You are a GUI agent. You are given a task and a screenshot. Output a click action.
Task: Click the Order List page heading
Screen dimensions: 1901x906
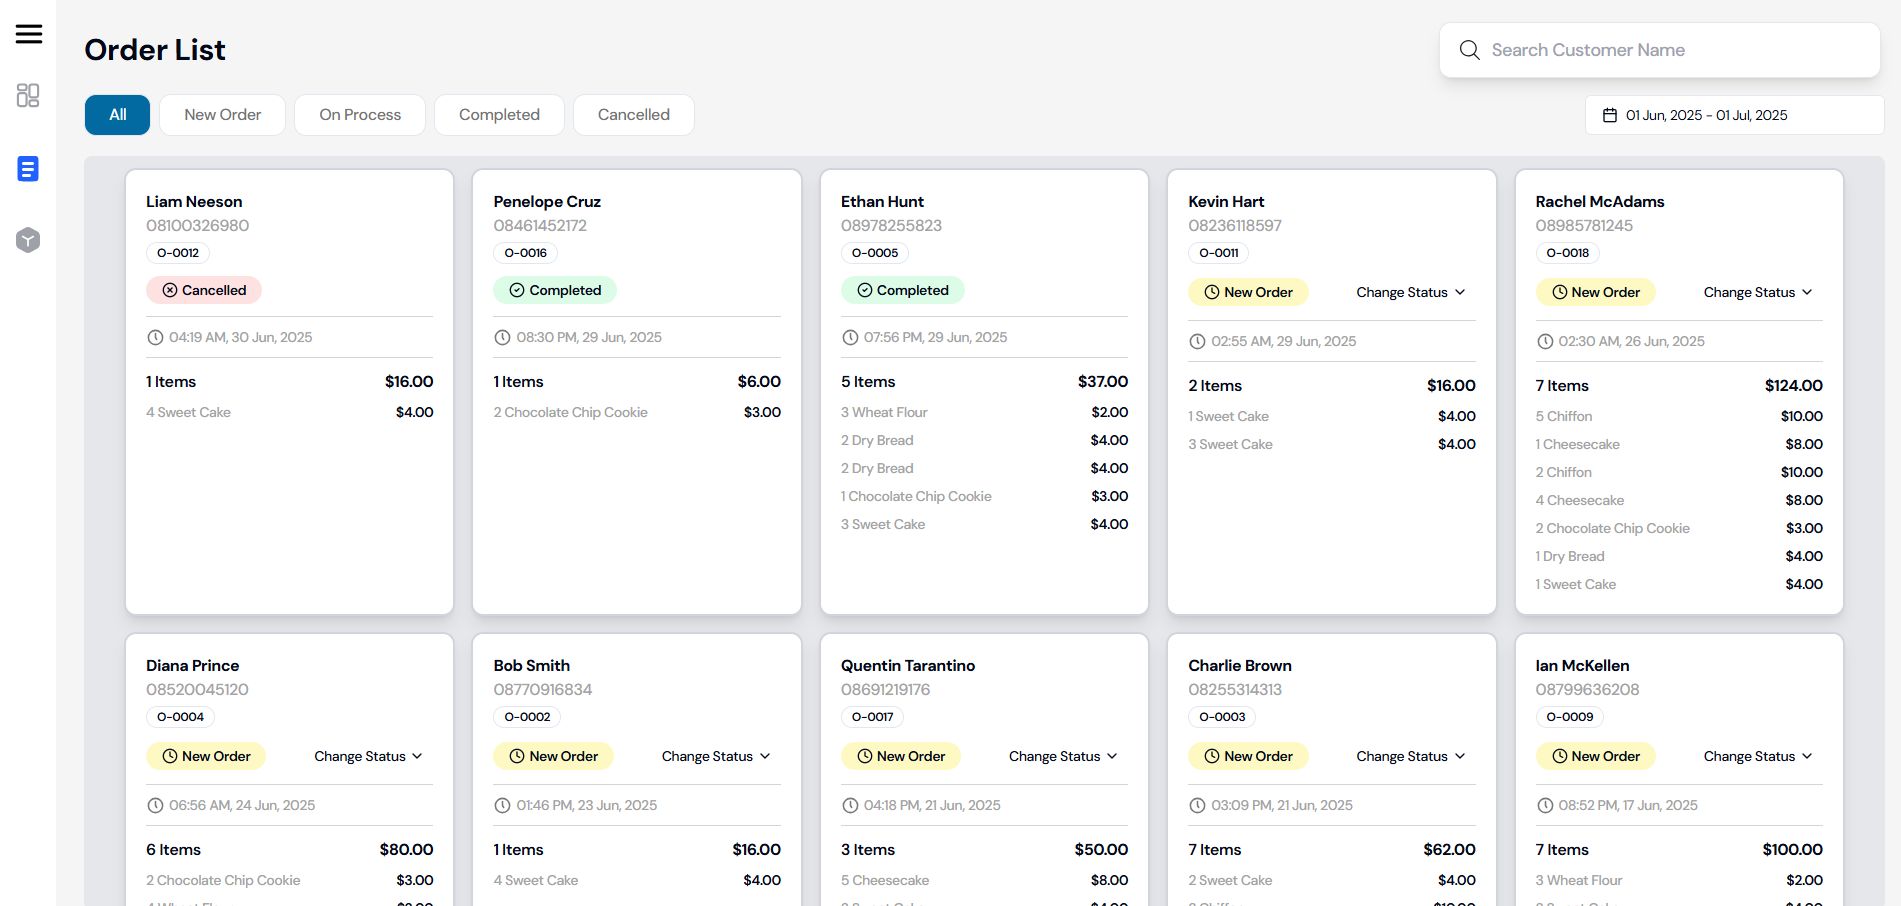tap(155, 50)
